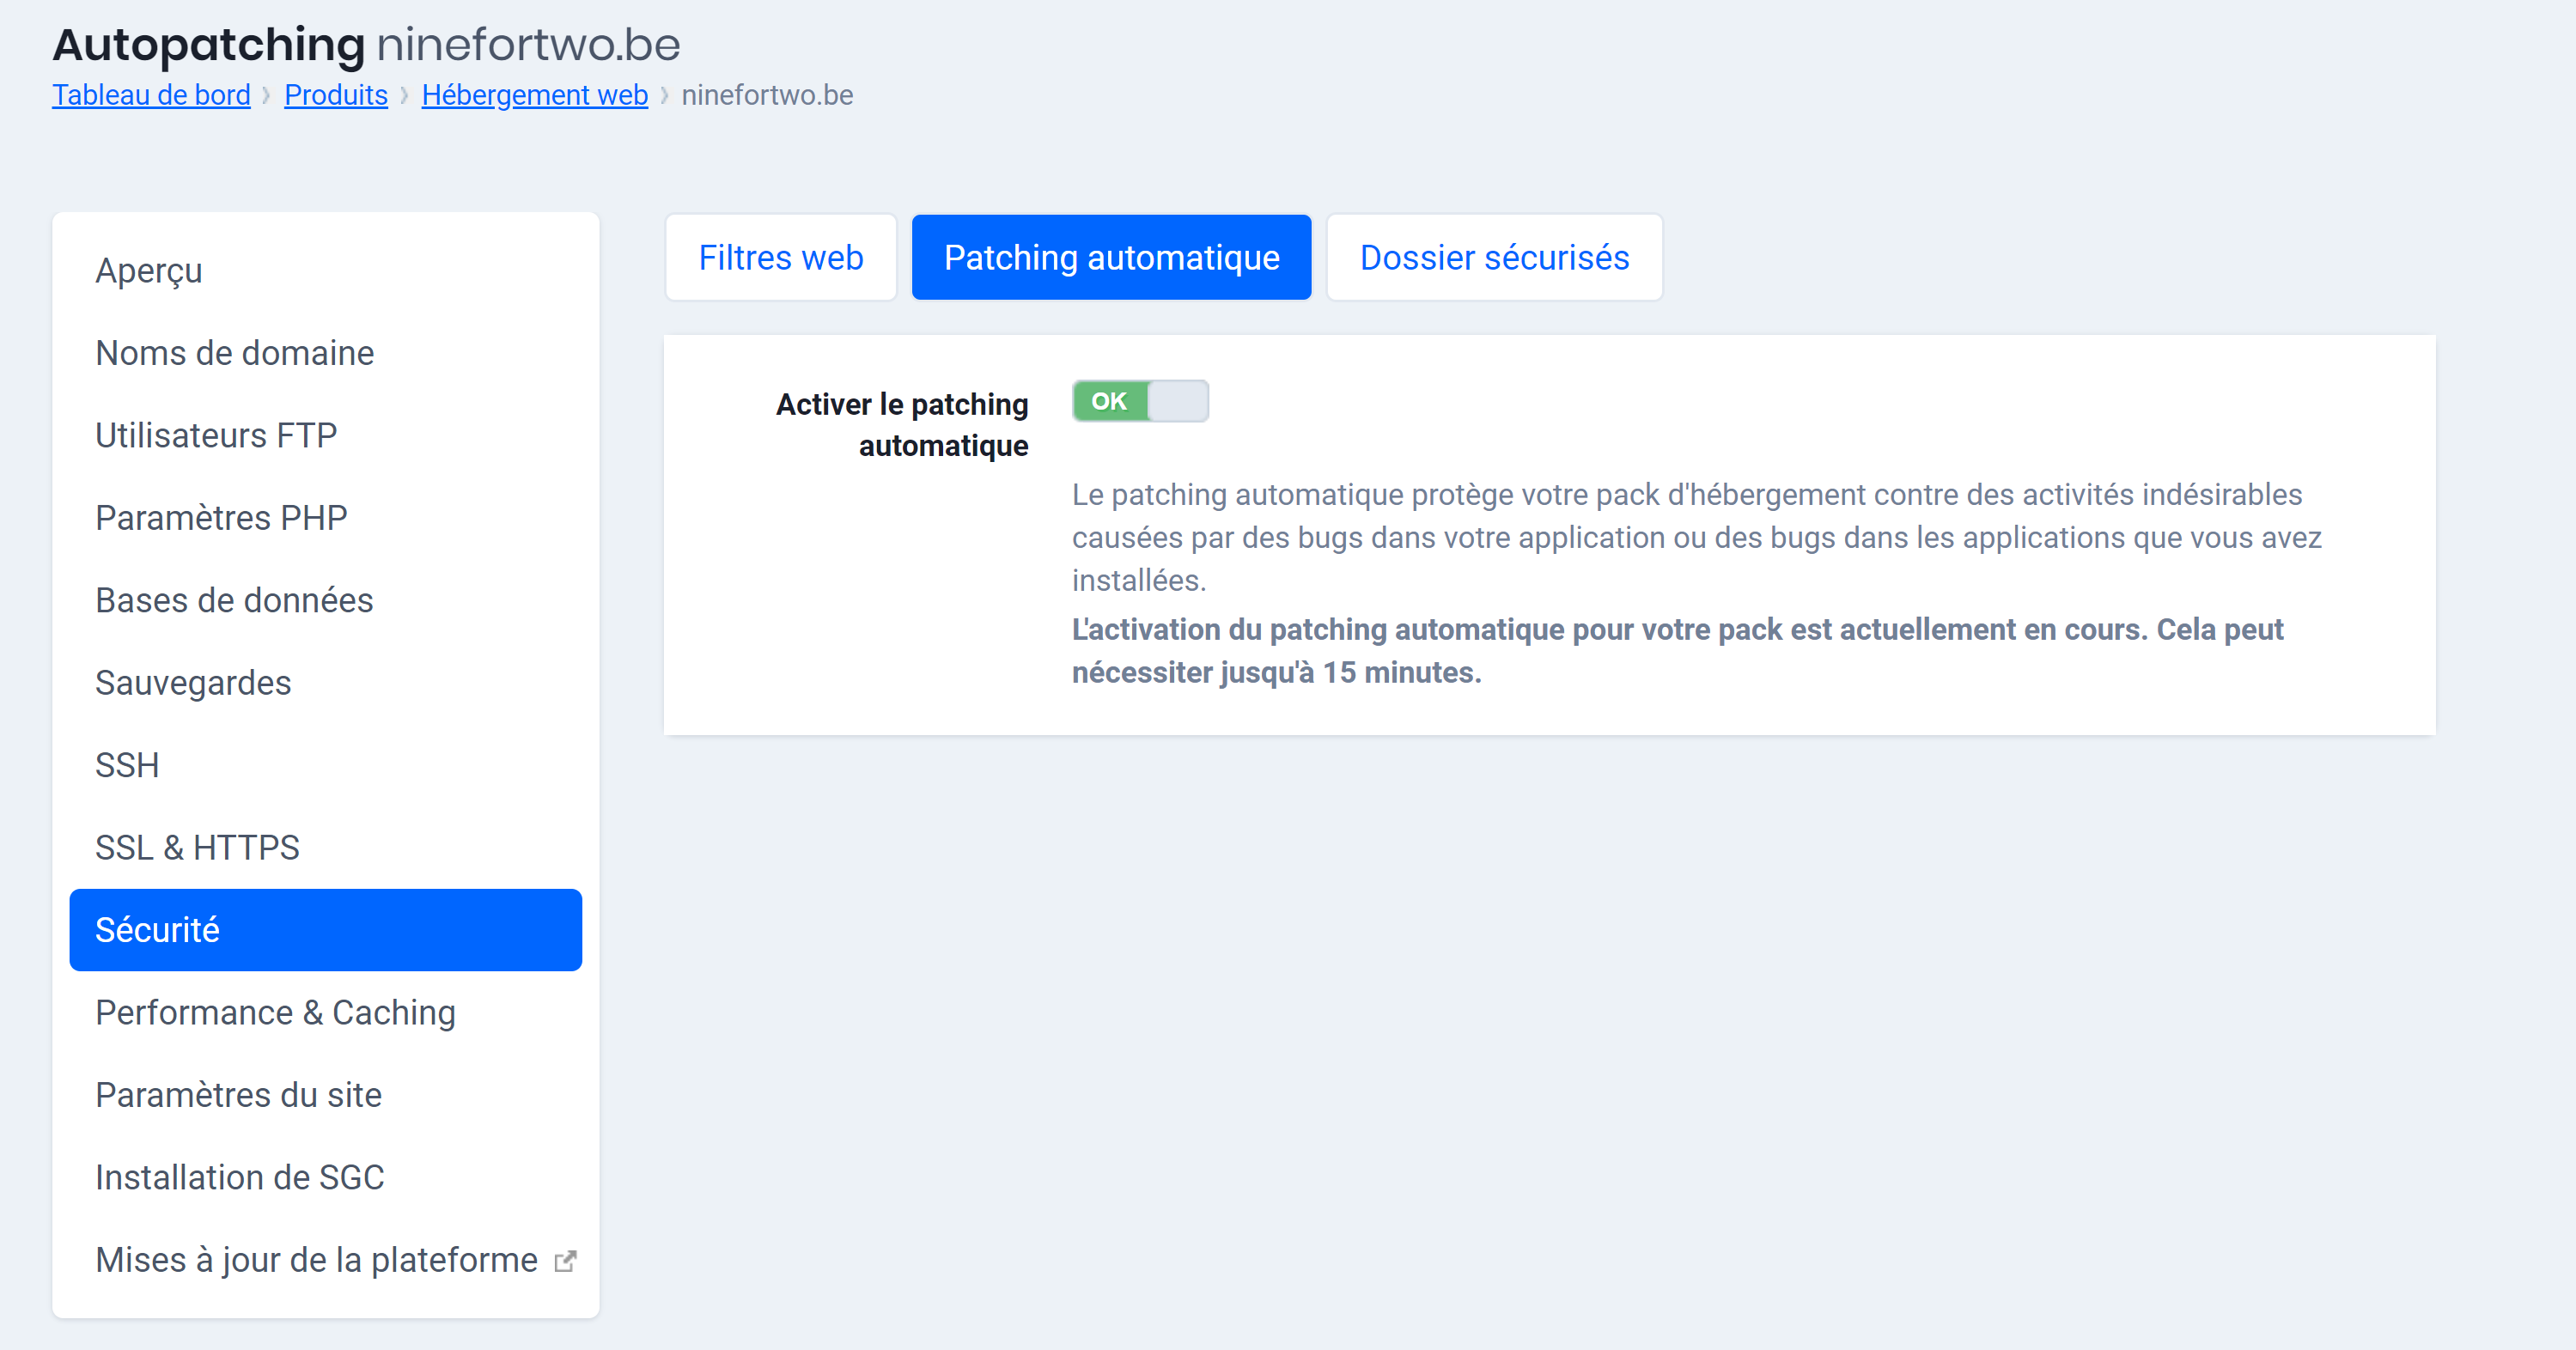Navigate to Produits via breadcrumb
Image resolution: width=2576 pixels, height=1350 pixels.
click(x=335, y=95)
